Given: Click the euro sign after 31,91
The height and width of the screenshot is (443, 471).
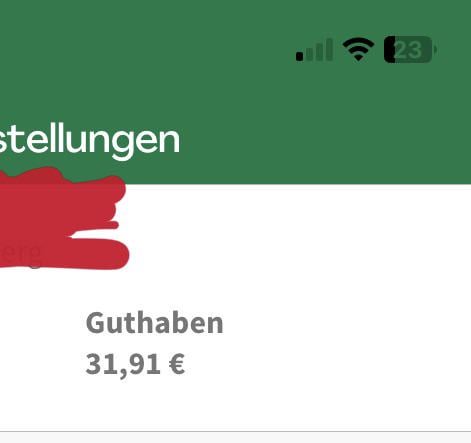Looking at the screenshot, I should pyautogui.click(x=177, y=364).
